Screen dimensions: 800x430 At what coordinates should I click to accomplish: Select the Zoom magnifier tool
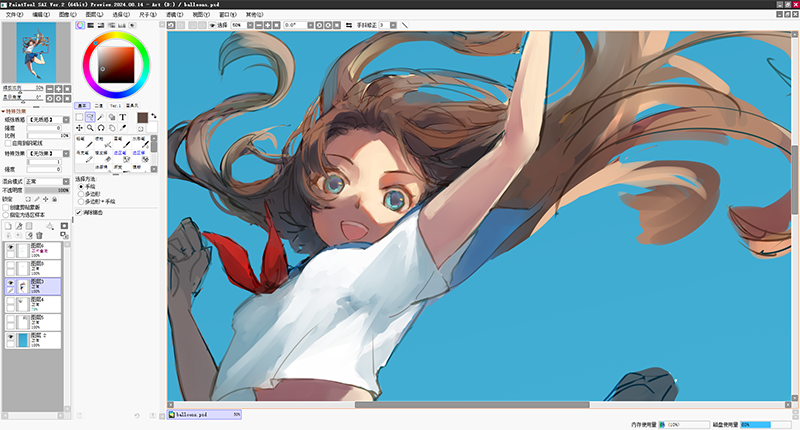(90, 128)
